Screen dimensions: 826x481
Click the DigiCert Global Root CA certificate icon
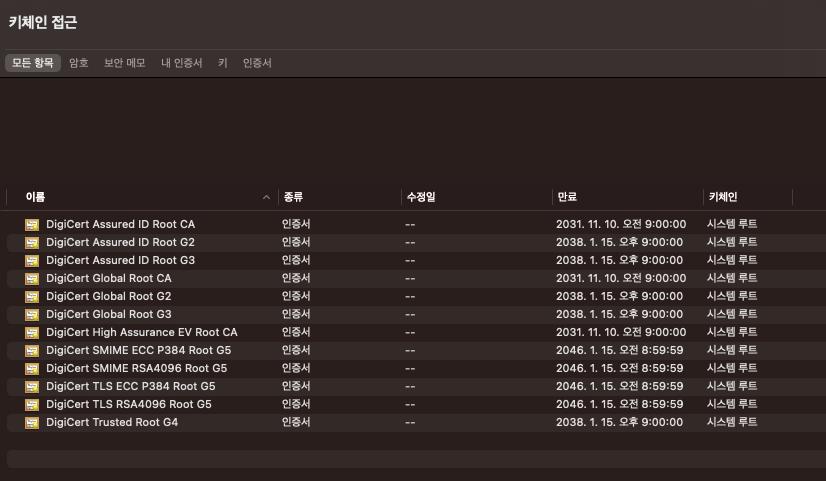click(32, 279)
